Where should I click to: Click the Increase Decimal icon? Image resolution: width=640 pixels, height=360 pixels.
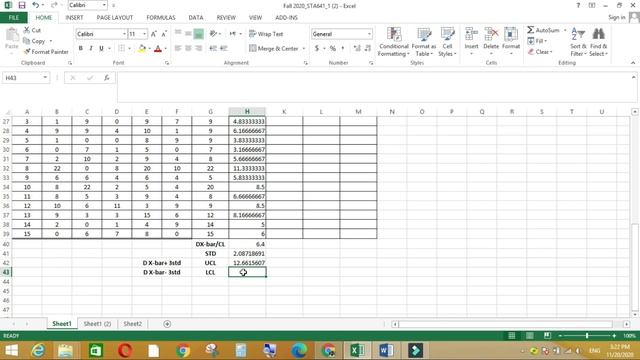pyautogui.click(x=357, y=48)
